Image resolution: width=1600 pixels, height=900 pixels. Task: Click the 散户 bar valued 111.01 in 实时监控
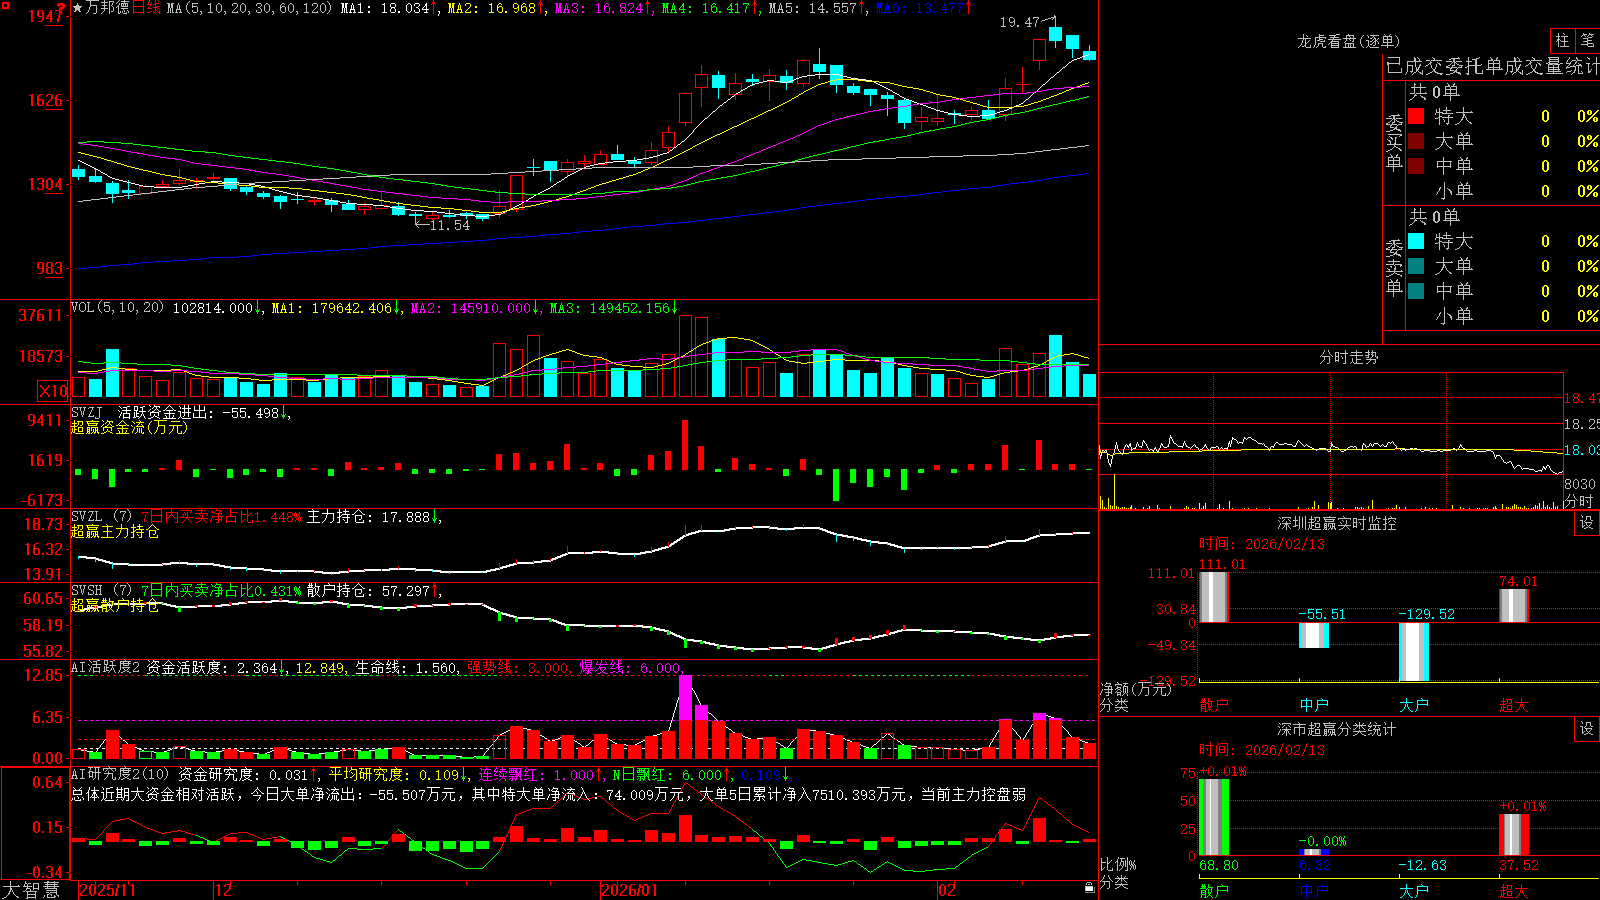(1213, 597)
